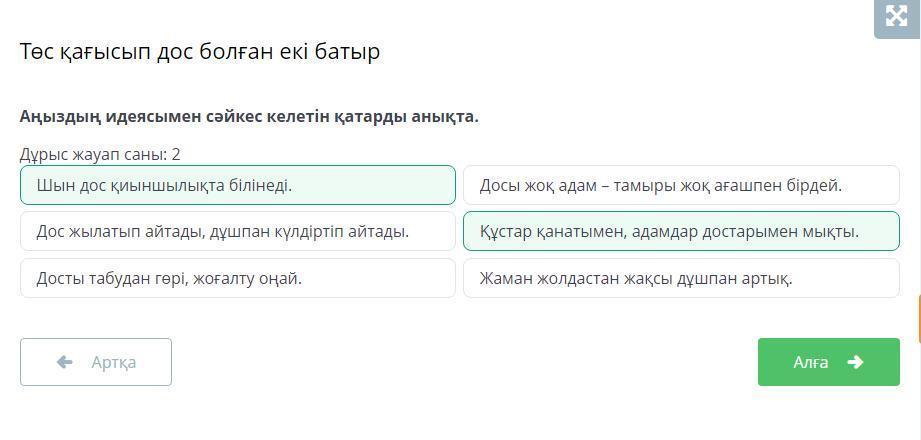Image resolution: width=921 pixels, height=440 pixels.
Task: Toggle fullscreen with the expand arrows icon
Action: click(896, 16)
